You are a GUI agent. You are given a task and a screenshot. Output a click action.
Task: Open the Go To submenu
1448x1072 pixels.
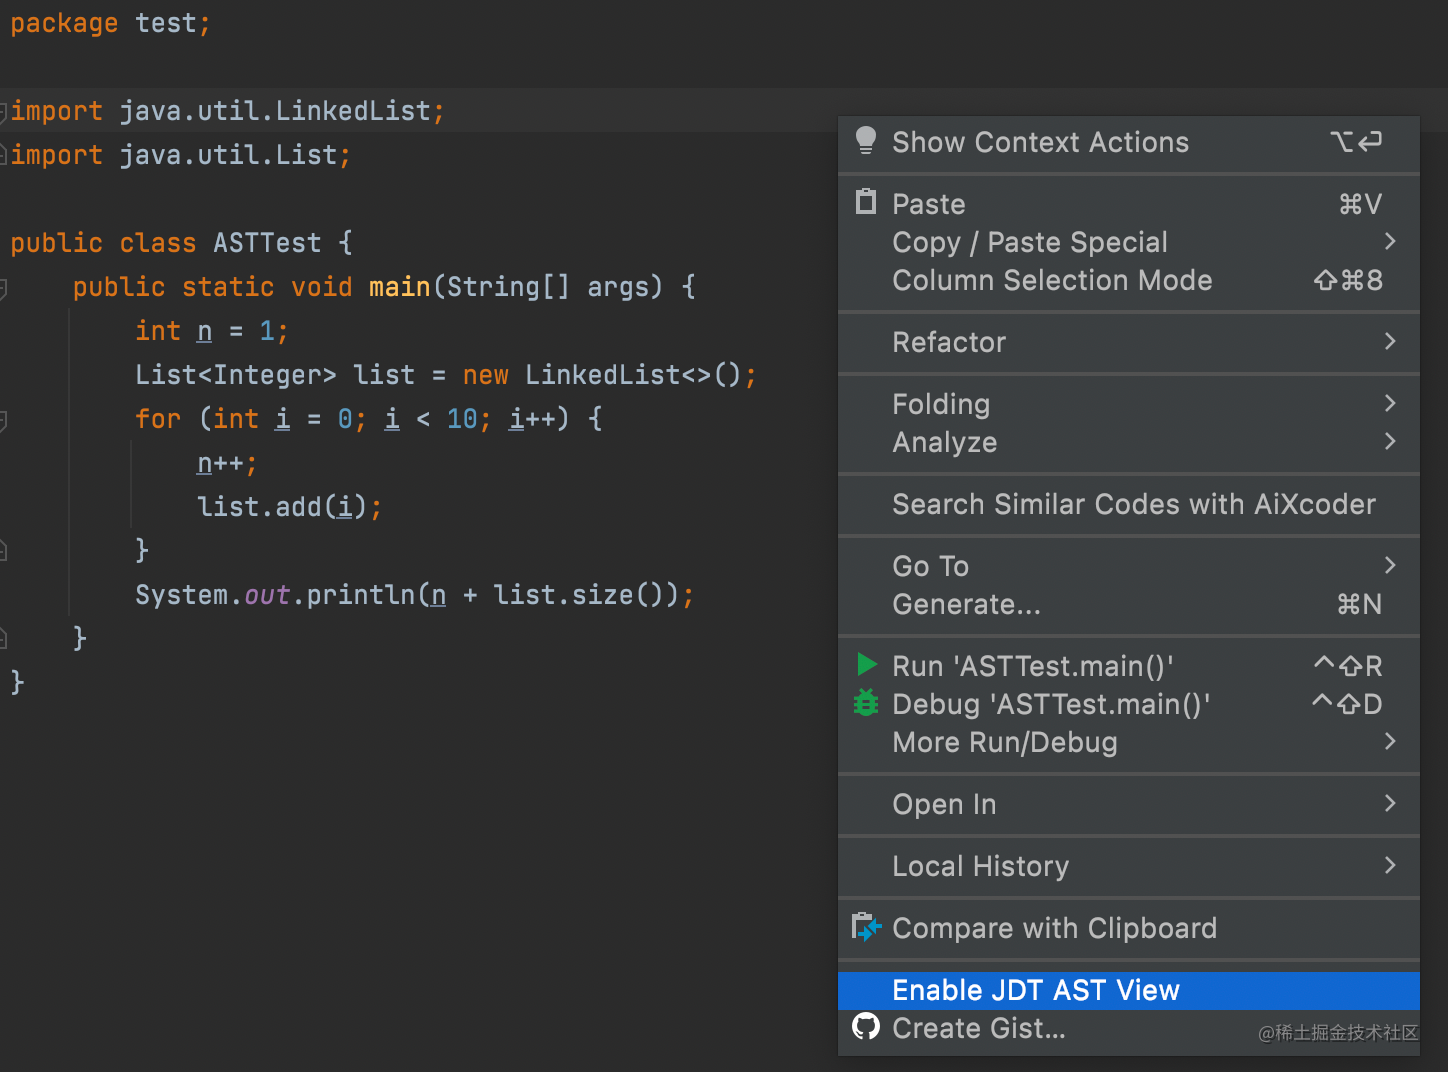931,566
